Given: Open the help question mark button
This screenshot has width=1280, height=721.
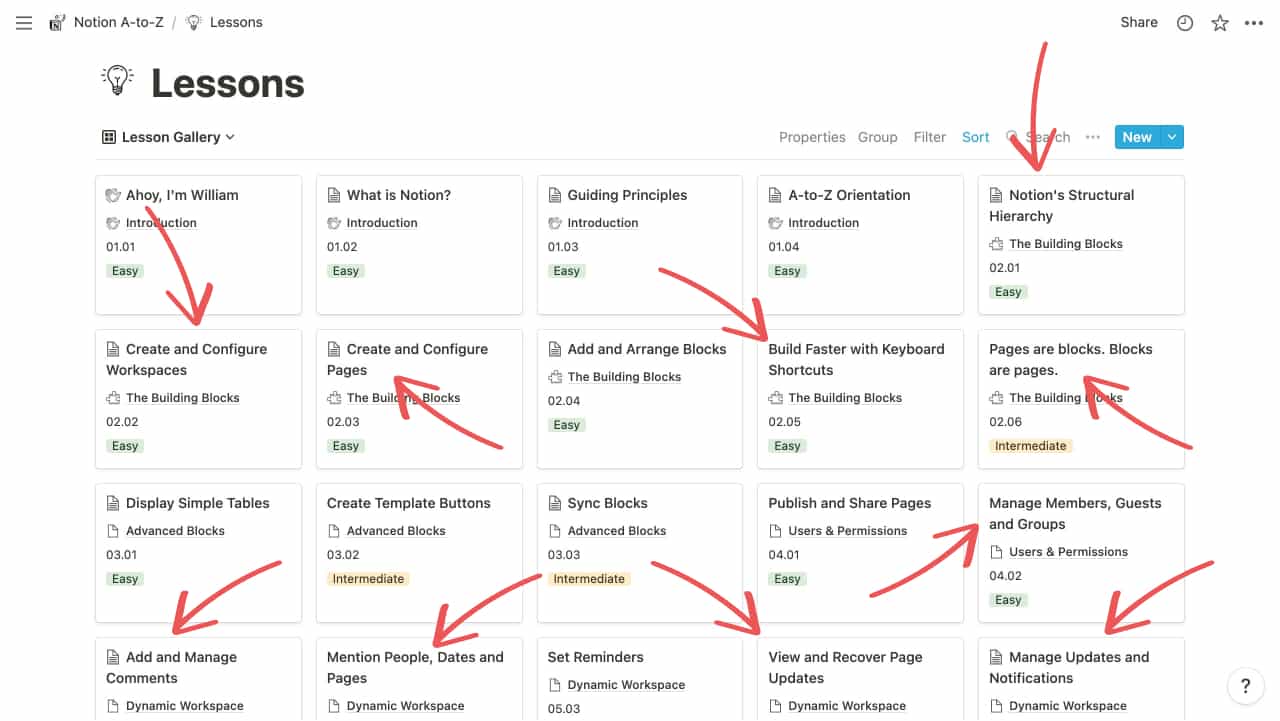Looking at the screenshot, I should pos(1245,686).
